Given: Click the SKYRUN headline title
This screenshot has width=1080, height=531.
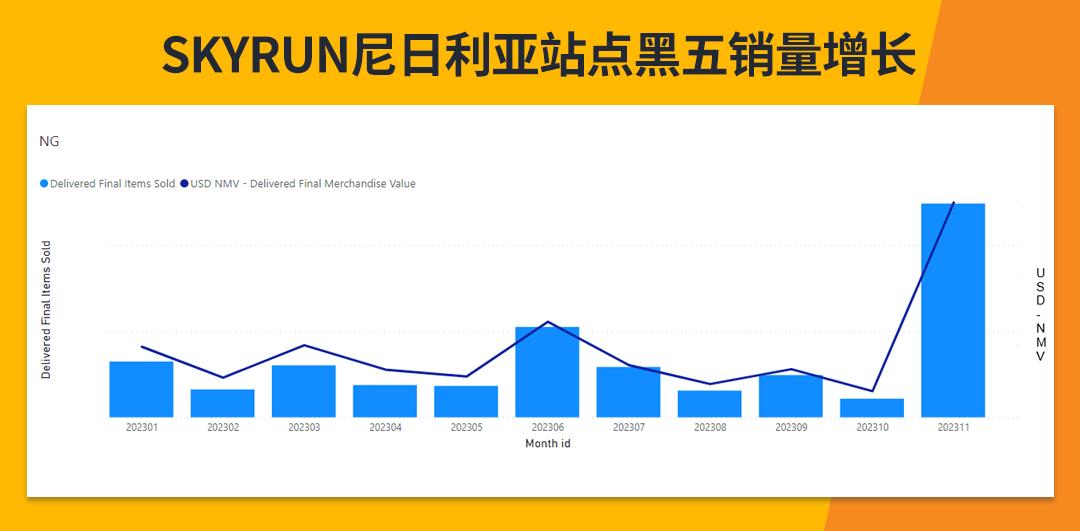Looking at the screenshot, I should 539,55.
